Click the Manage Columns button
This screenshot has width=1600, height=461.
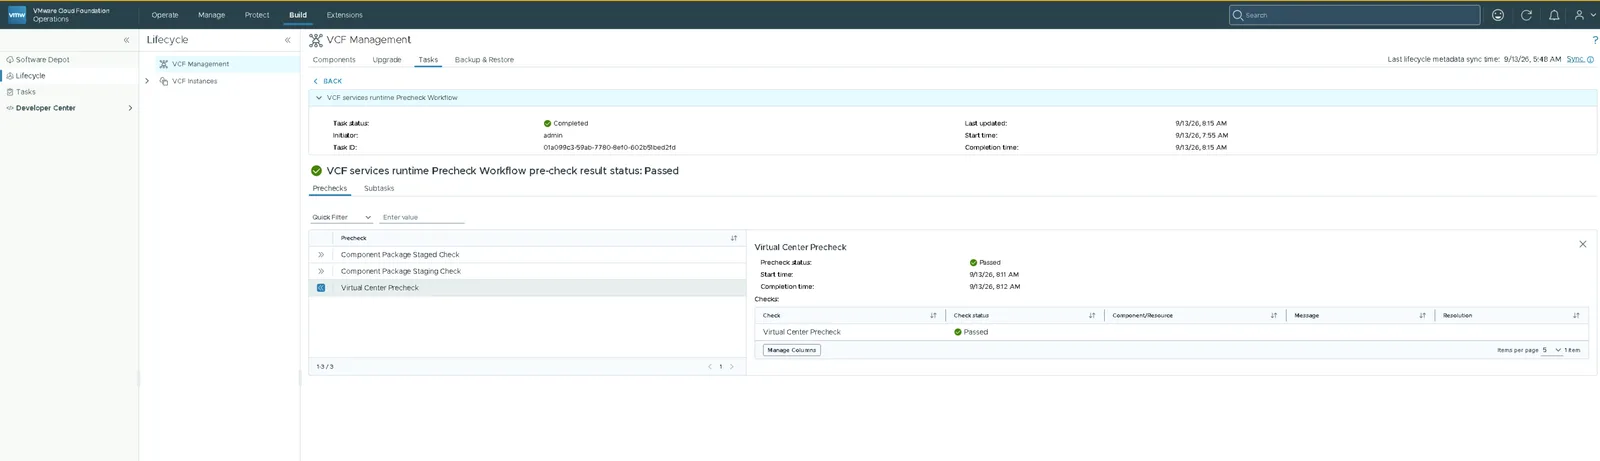[x=792, y=350]
